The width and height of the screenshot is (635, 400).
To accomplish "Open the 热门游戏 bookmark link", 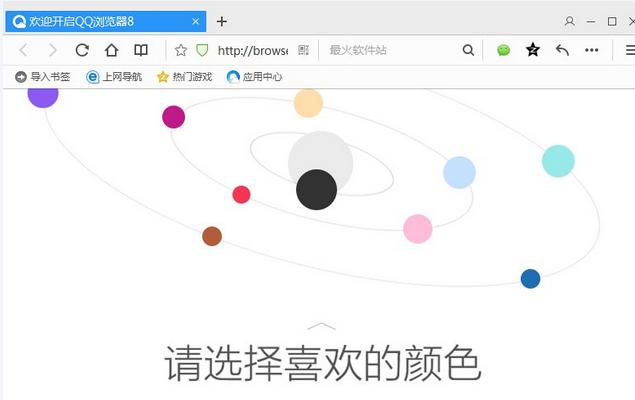I will coord(184,76).
